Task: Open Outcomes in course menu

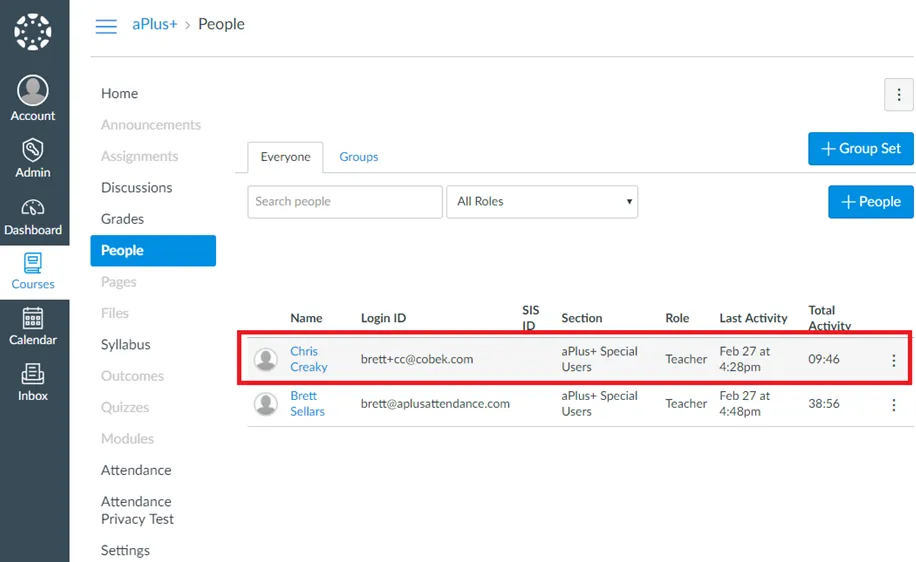Action: coord(132,376)
